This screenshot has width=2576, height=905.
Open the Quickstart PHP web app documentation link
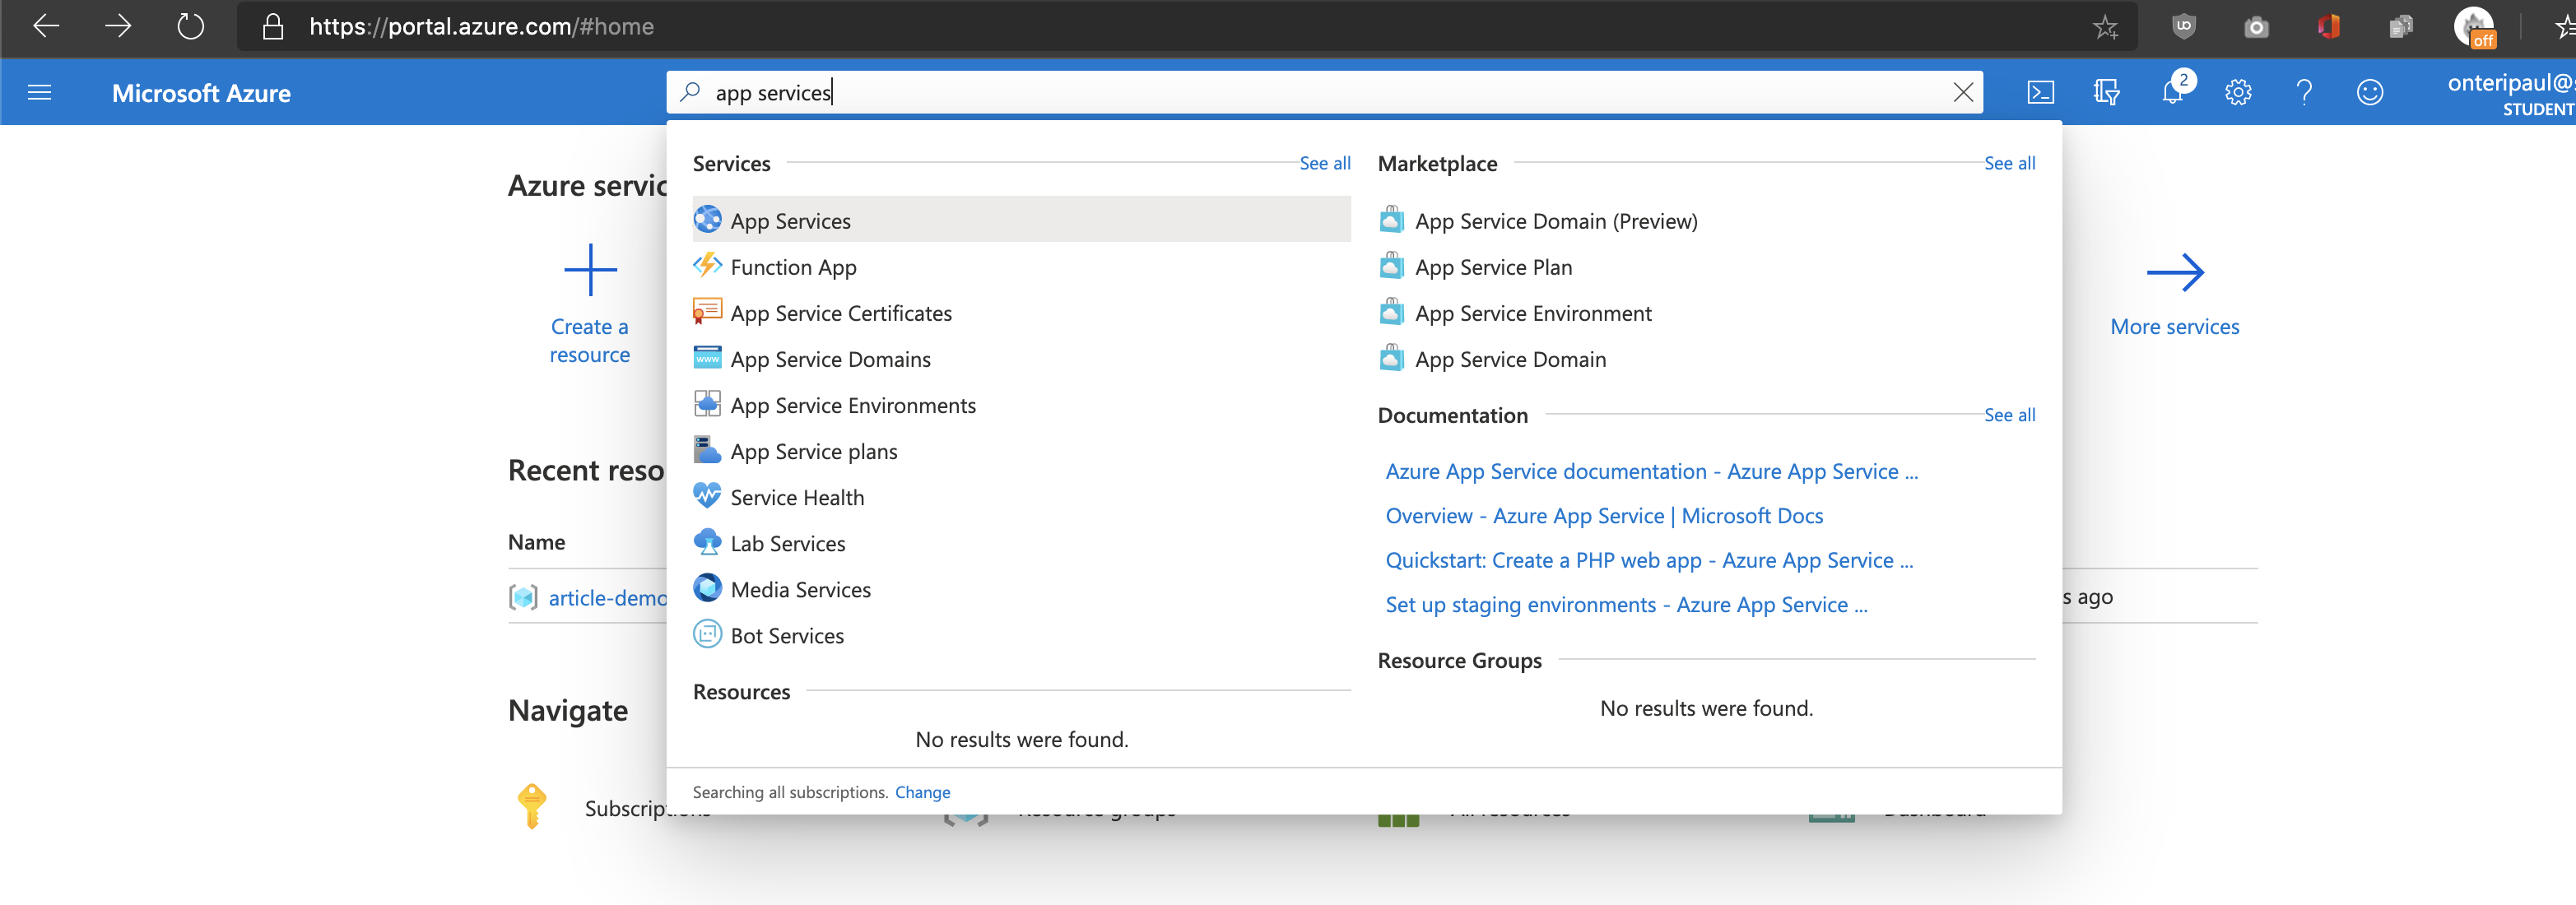coord(1648,560)
